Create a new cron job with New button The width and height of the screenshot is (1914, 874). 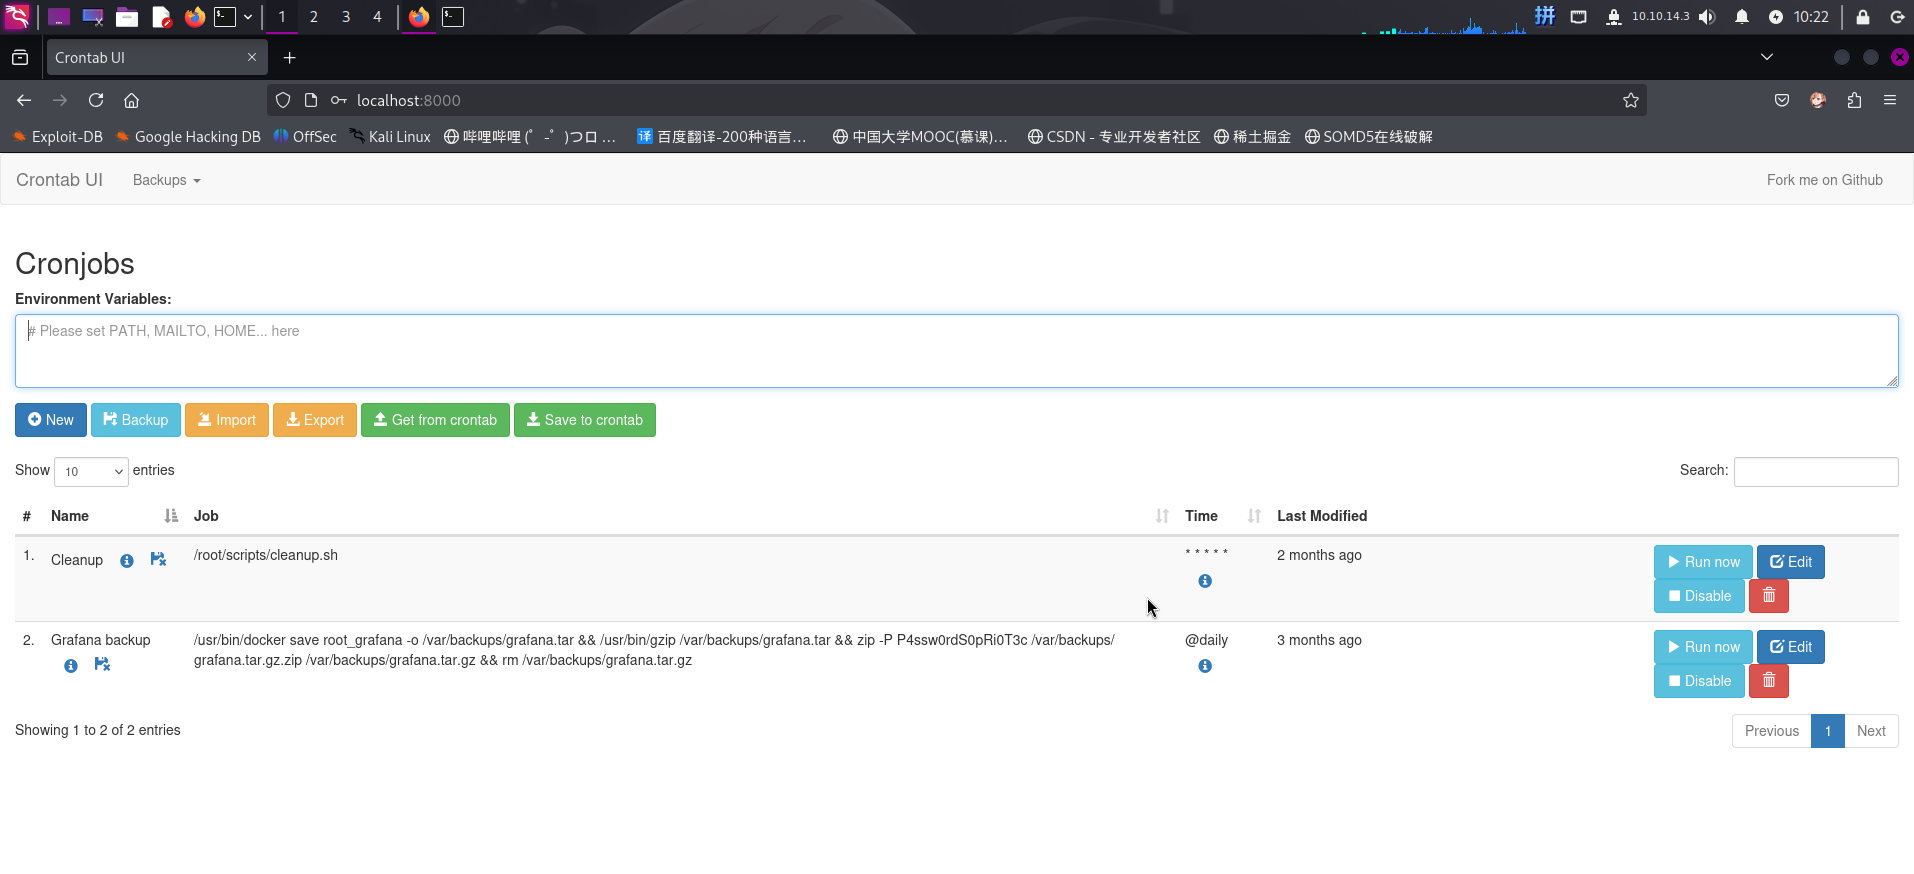point(51,420)
